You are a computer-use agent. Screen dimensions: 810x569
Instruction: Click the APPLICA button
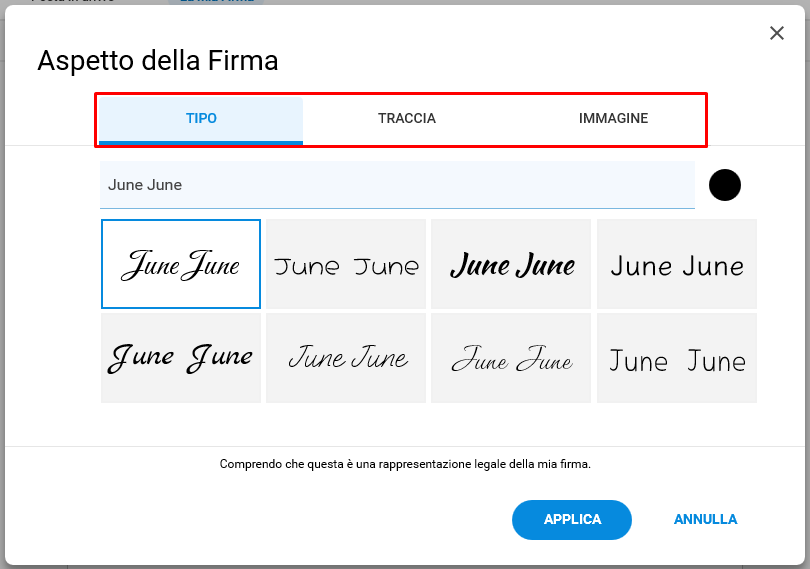tap(572, 519)
